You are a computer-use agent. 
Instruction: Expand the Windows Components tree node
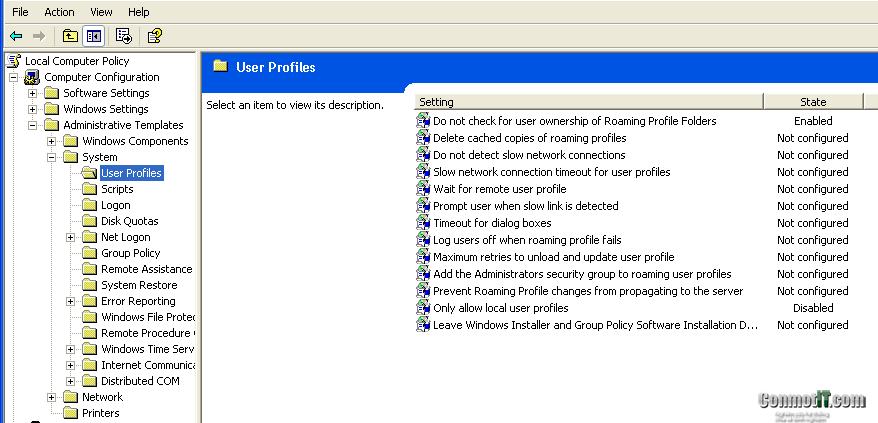(52, 141)
